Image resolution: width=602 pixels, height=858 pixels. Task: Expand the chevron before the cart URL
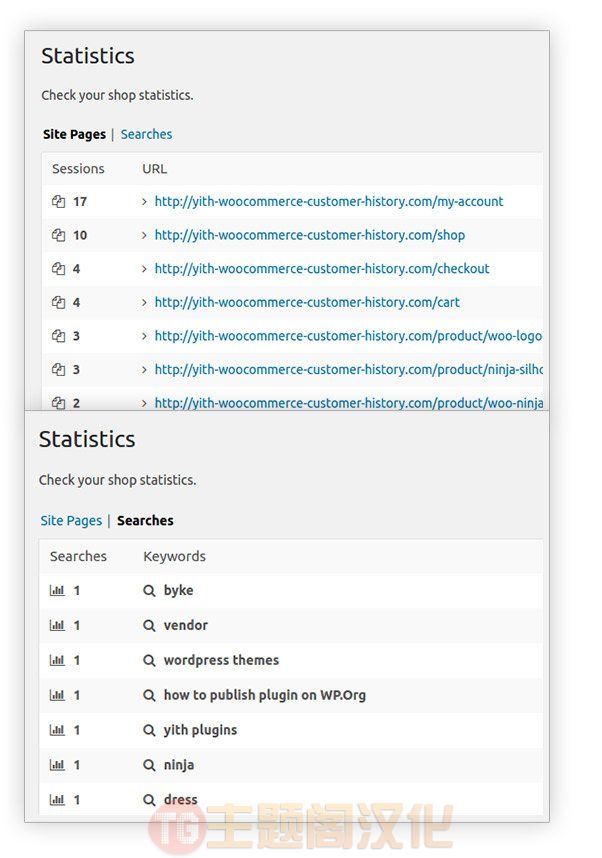[x=144, y=303]
